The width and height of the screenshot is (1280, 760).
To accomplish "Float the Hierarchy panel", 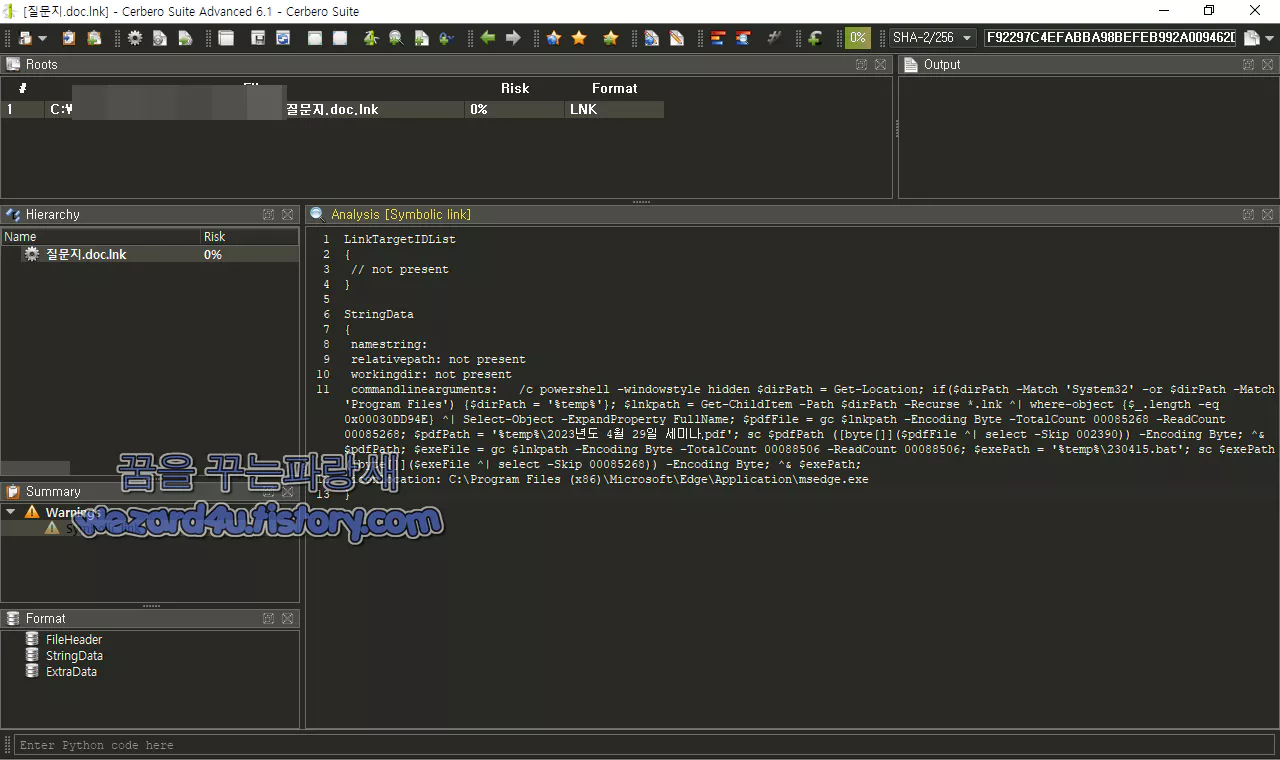I will coord(268,214).
